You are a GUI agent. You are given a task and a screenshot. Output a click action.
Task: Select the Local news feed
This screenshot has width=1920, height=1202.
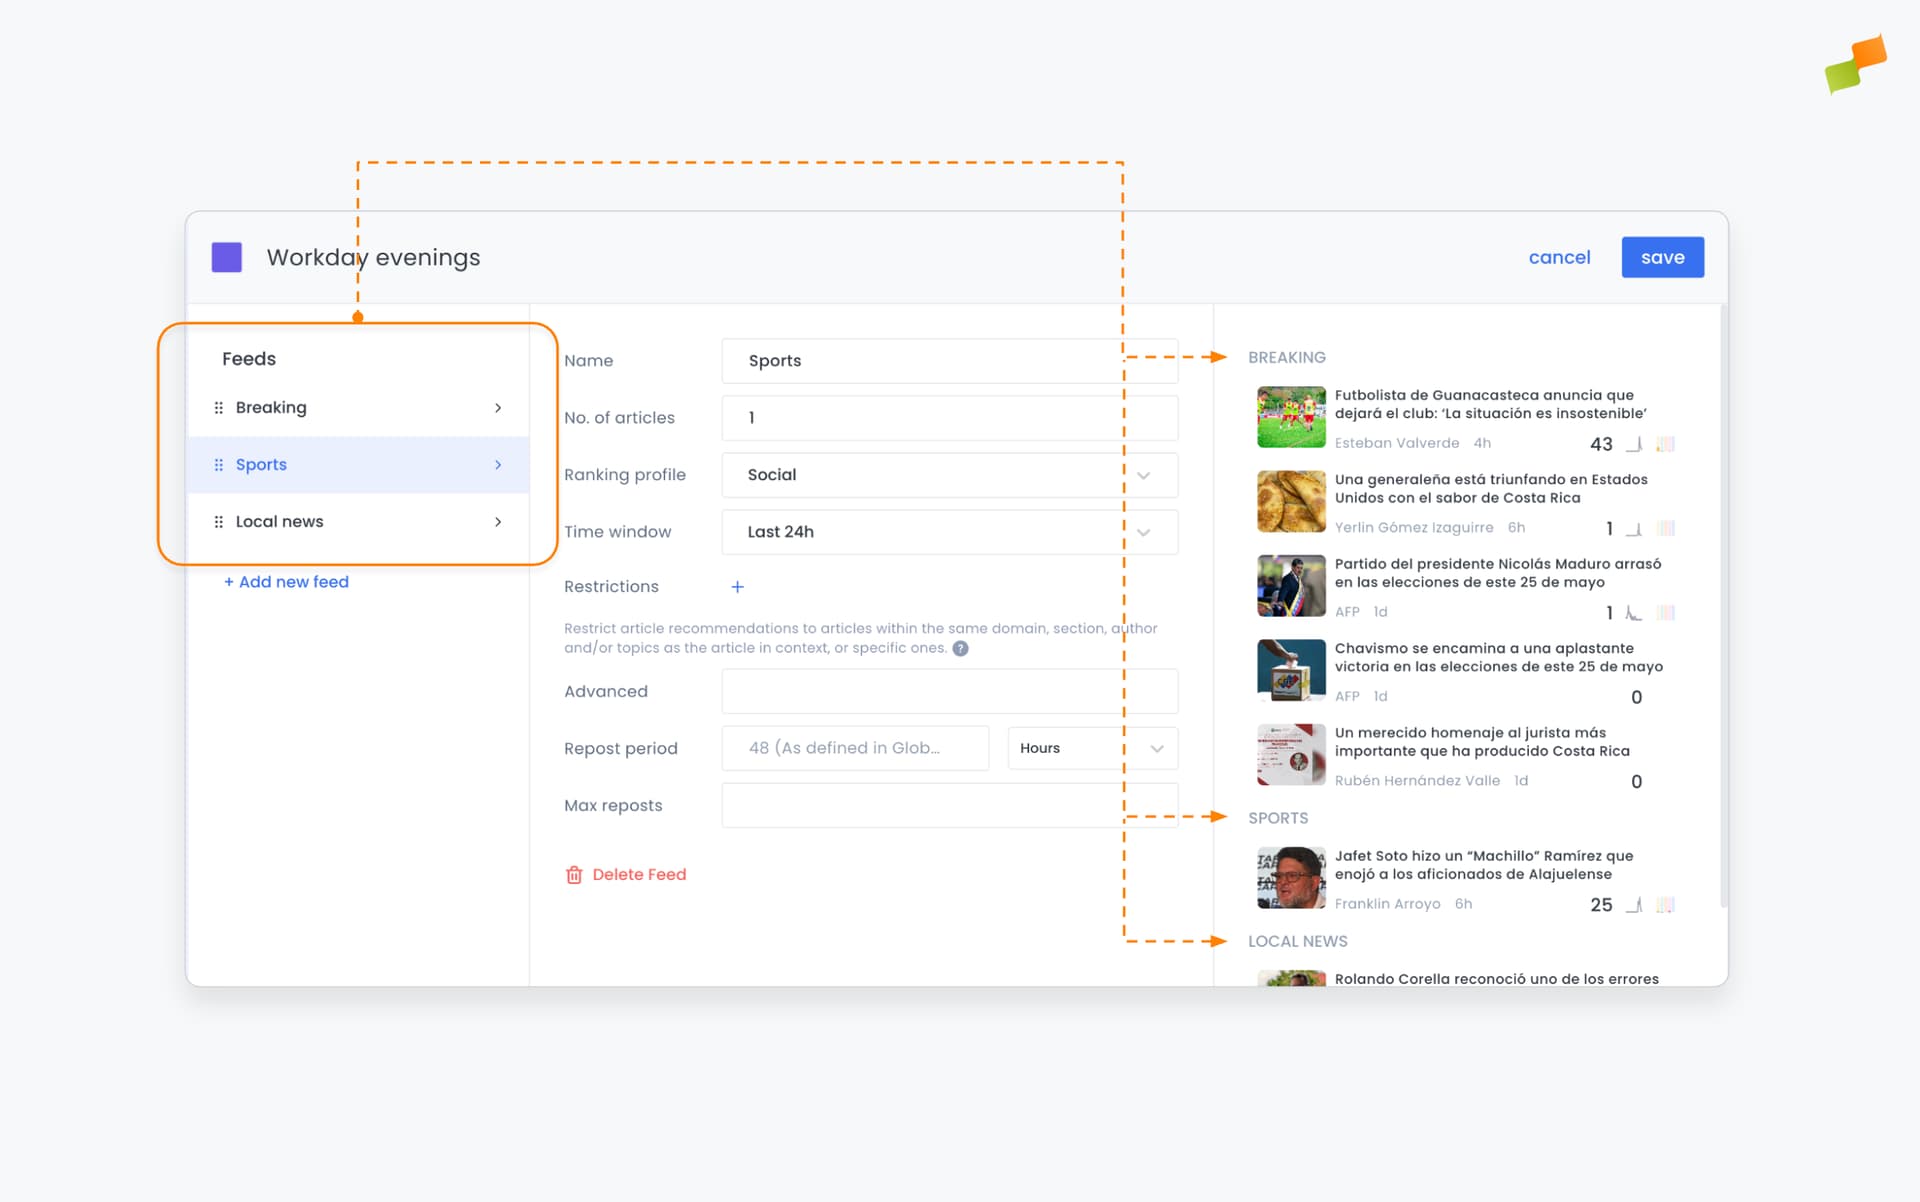[279, 521]
